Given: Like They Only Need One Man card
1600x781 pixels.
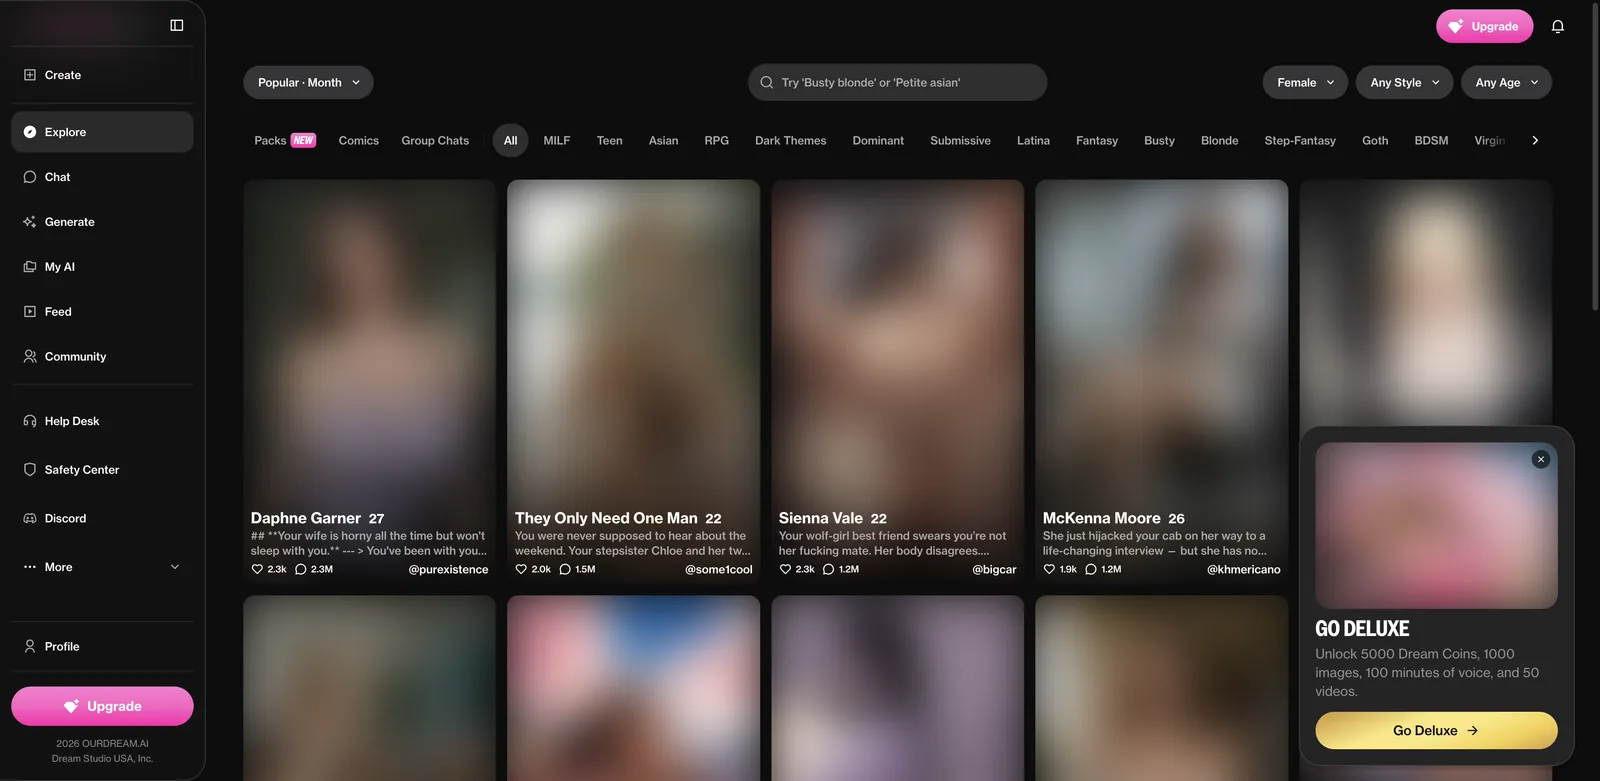Looking at the screenshot, I should 521,569.
